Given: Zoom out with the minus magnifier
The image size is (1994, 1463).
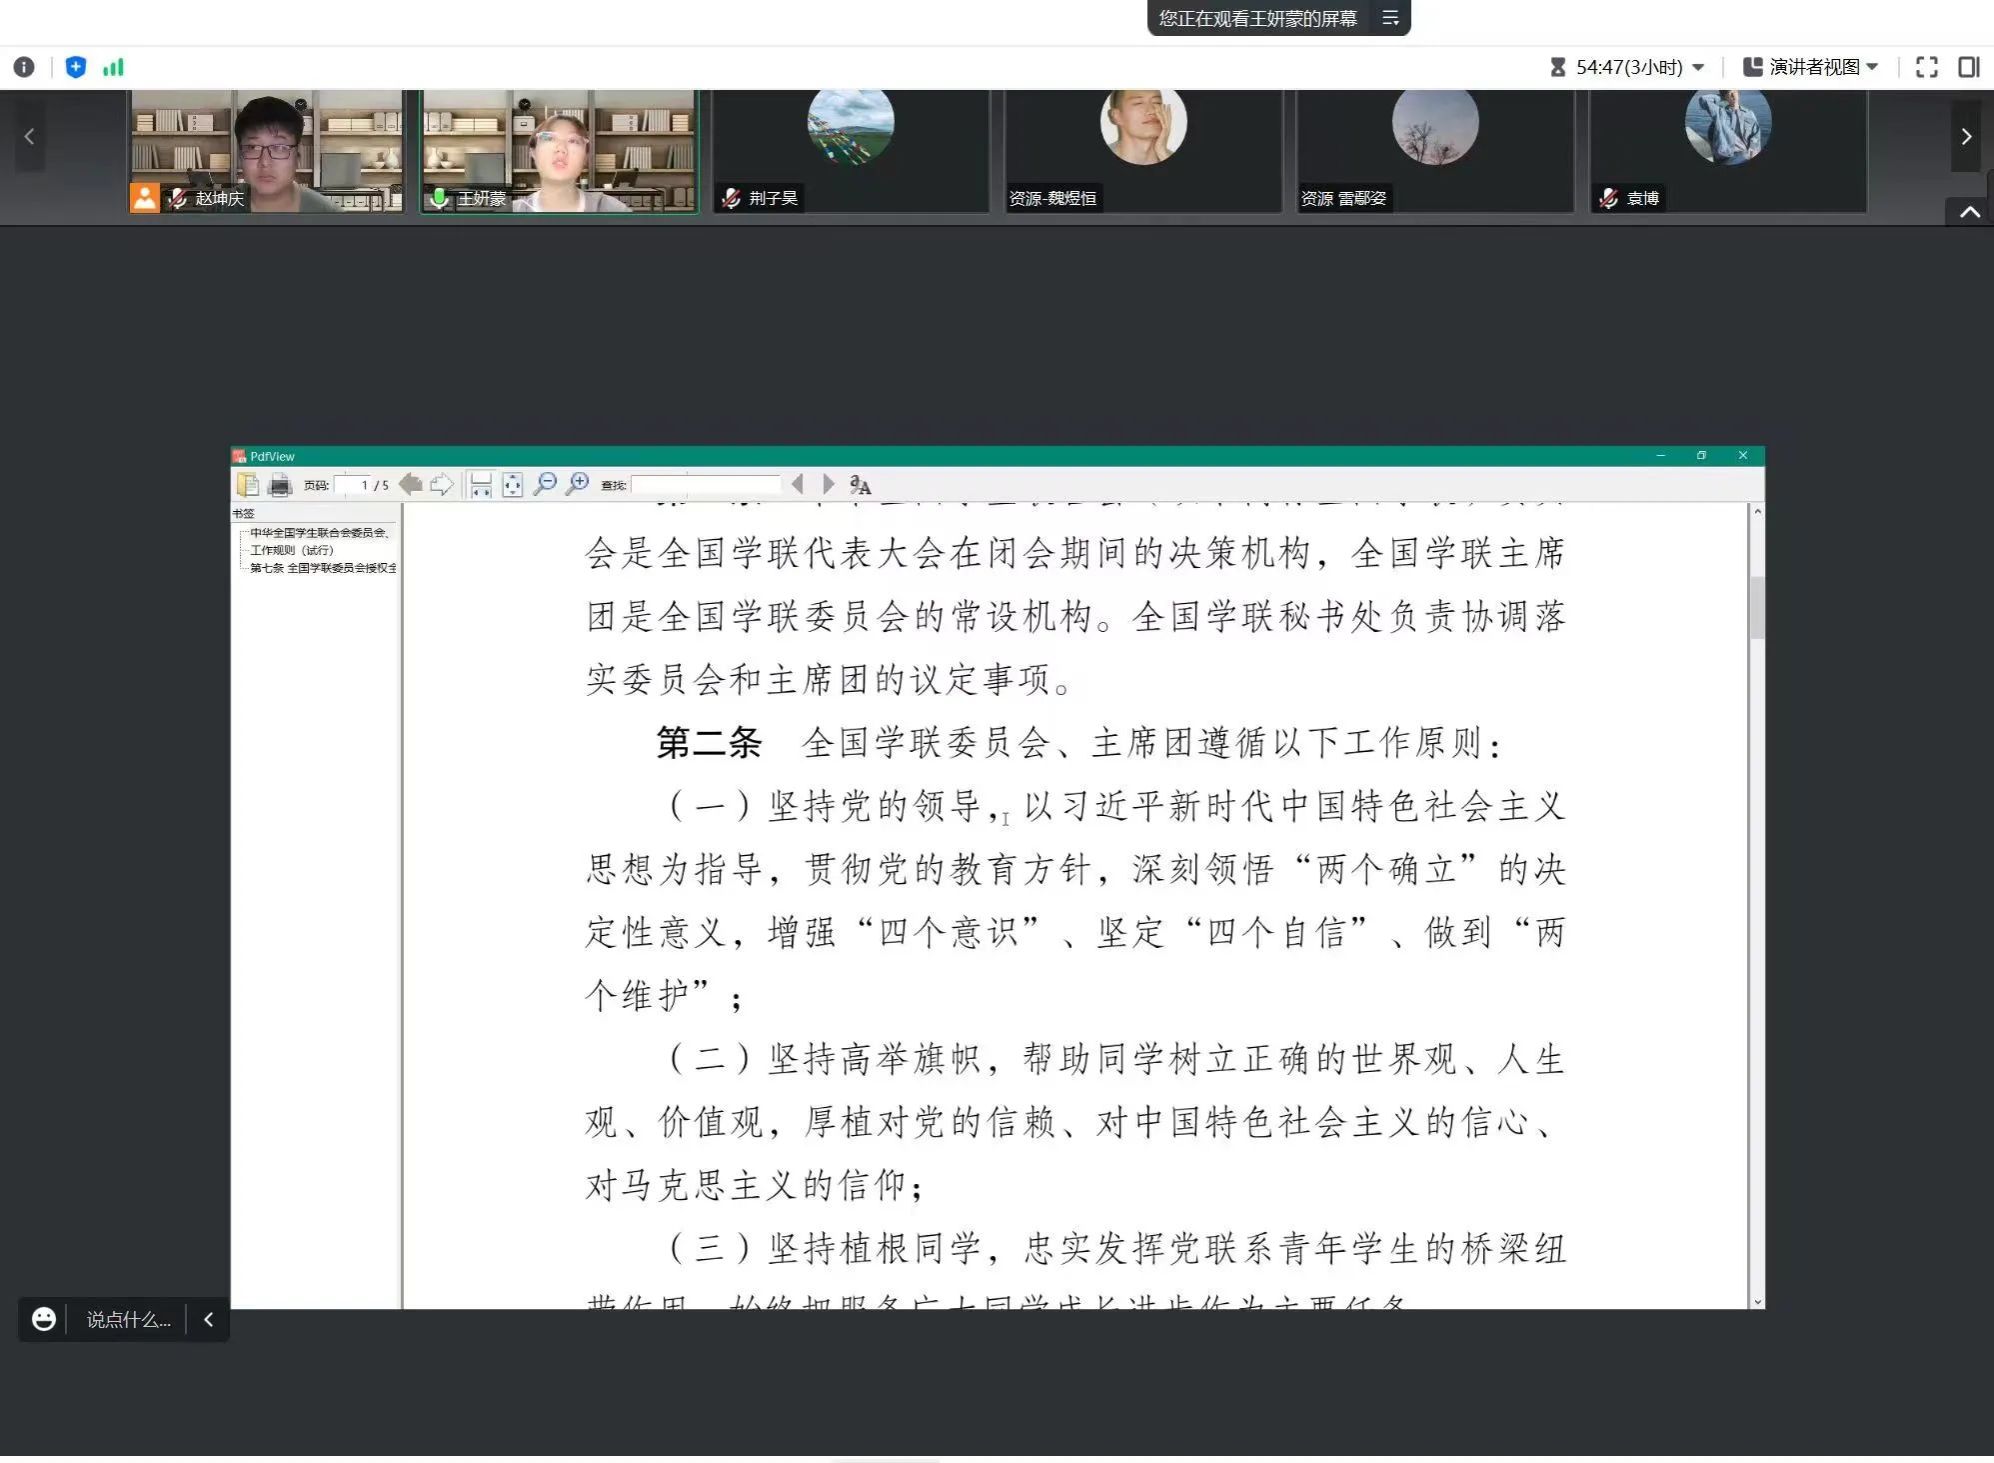Looking at the screenshot, I should tap(545, 485).
